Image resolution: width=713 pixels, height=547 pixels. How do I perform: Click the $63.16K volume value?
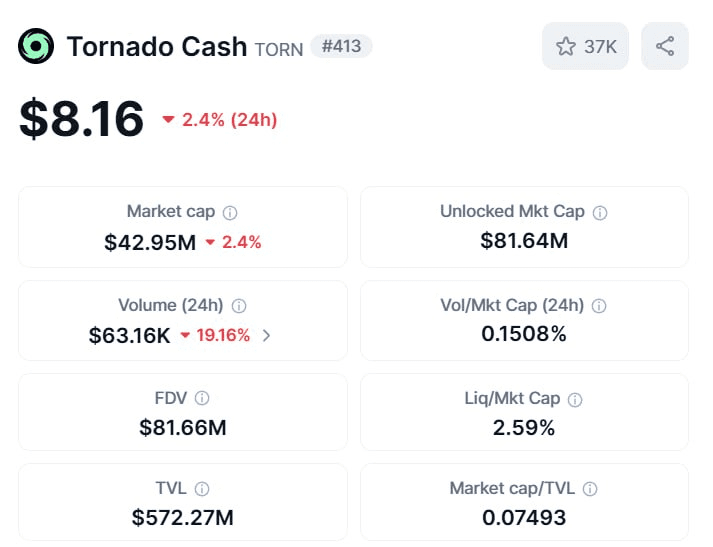point(130,336)
